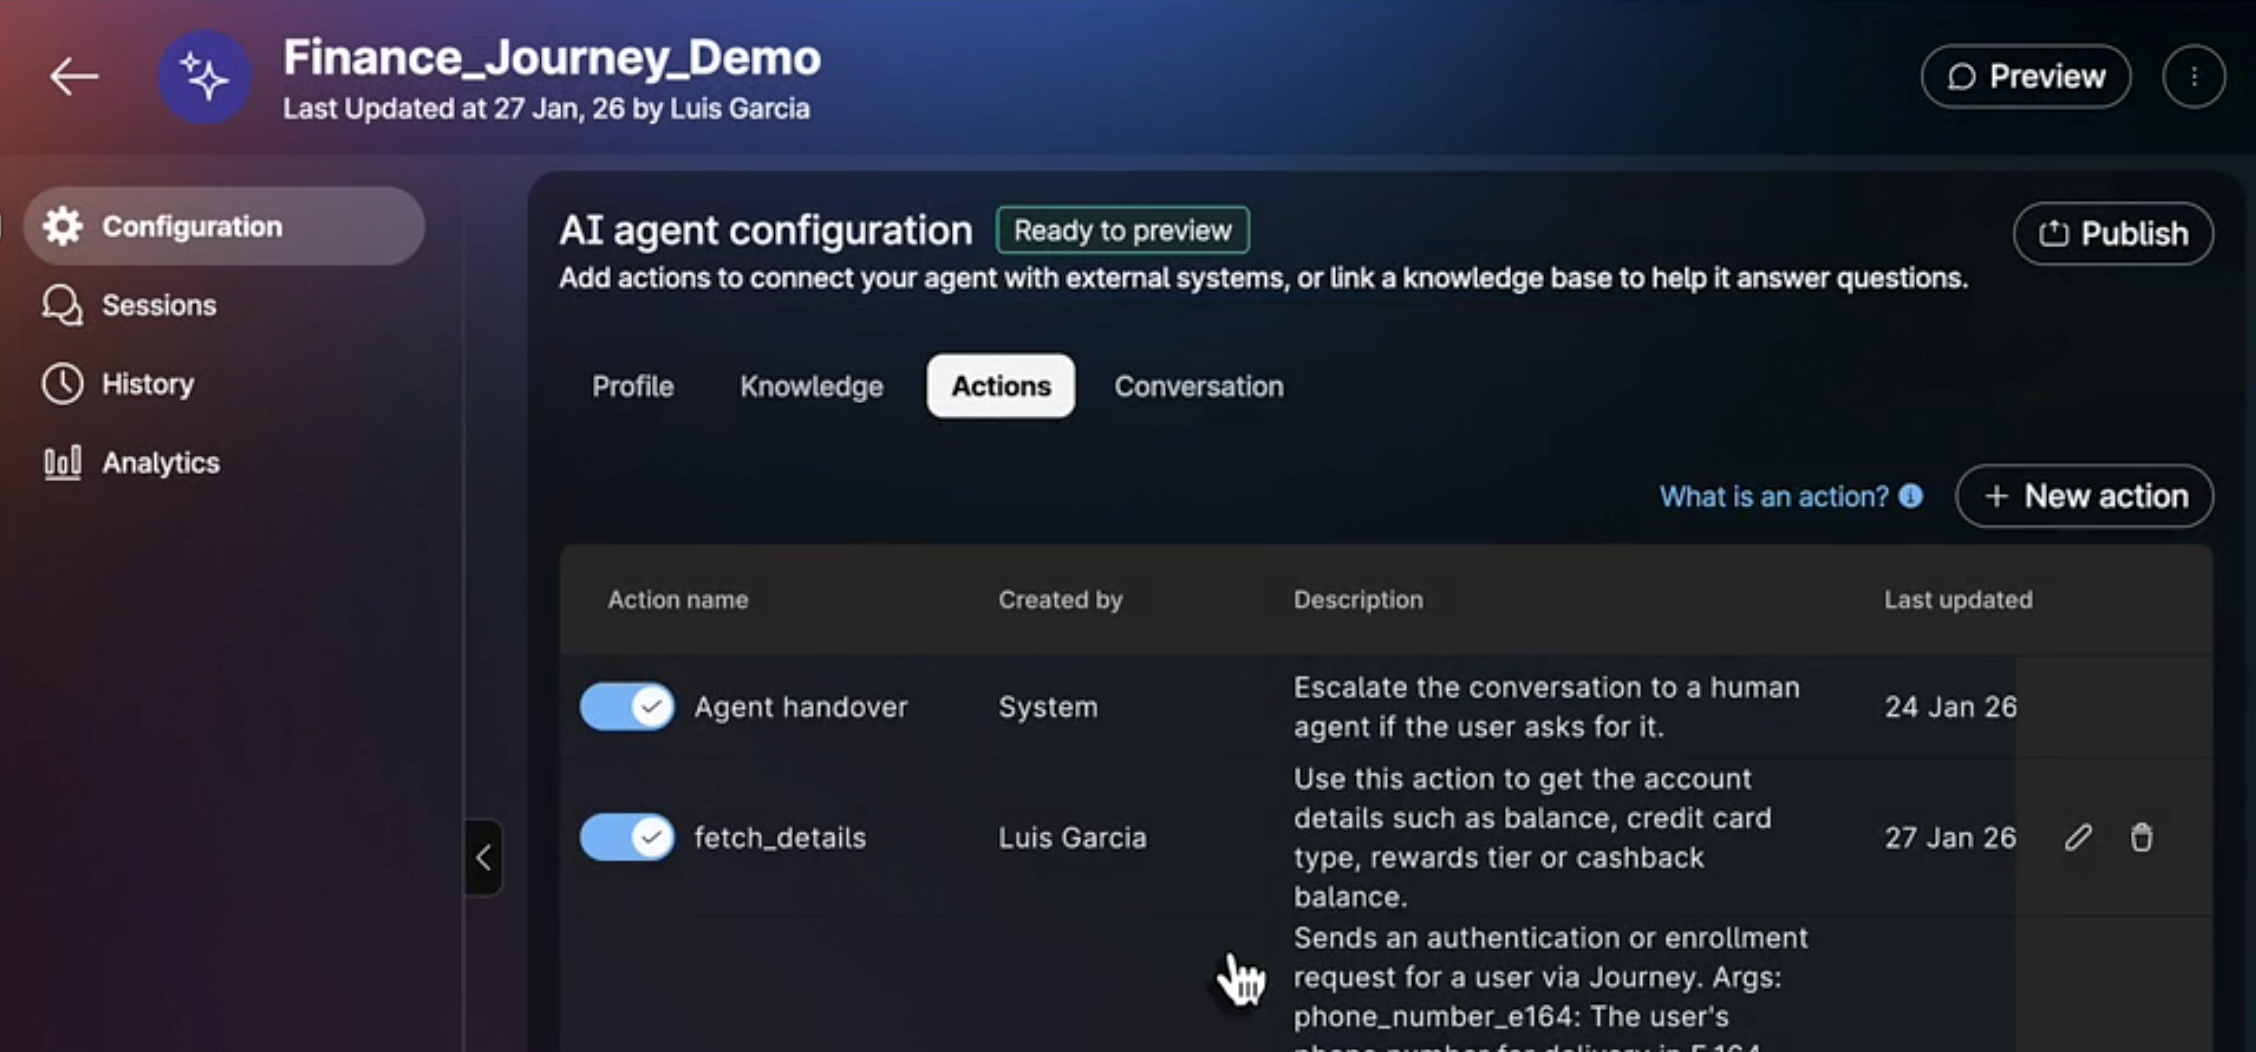Publish the AI agent
Image resolution: width=2256 pixels, height=1052 pixels.
click(x=2113, y=234)
